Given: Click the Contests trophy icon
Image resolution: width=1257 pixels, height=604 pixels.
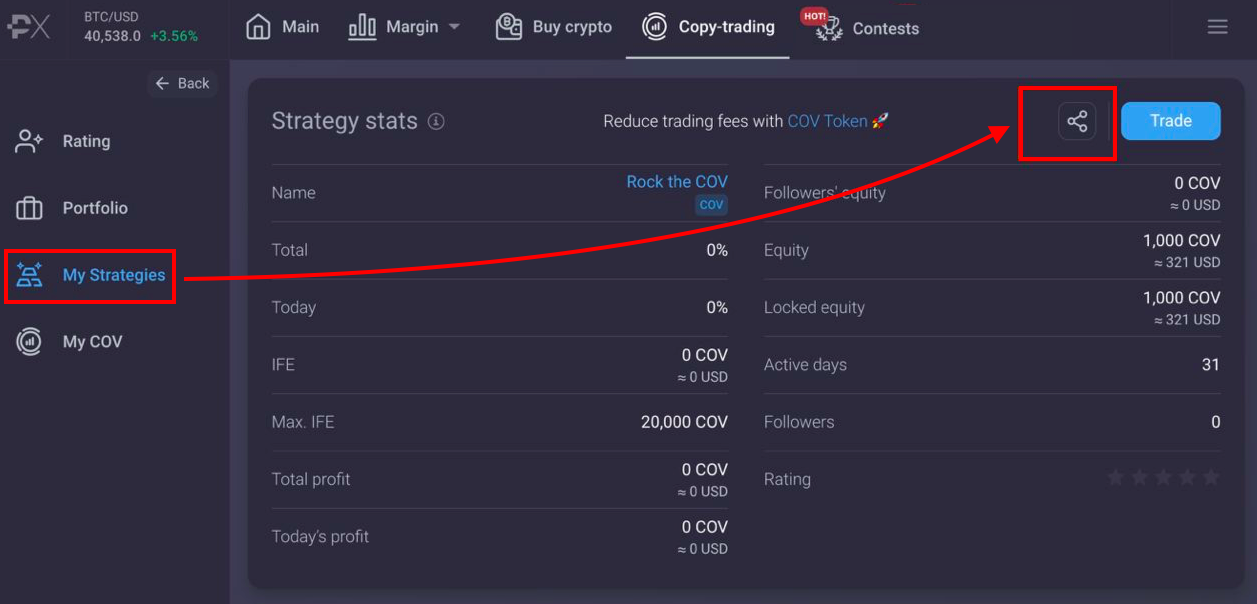Looking at the screenshot, I should 829,28.
